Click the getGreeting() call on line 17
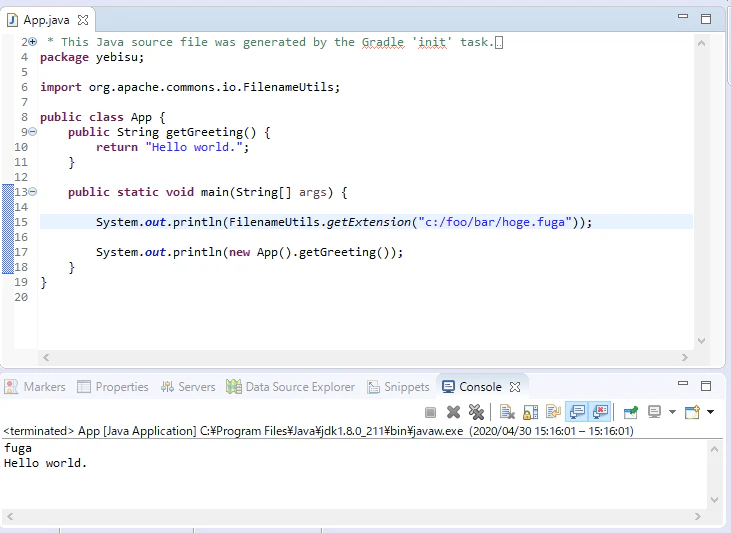Screen dimensions: 731x533 pos(343,252)
